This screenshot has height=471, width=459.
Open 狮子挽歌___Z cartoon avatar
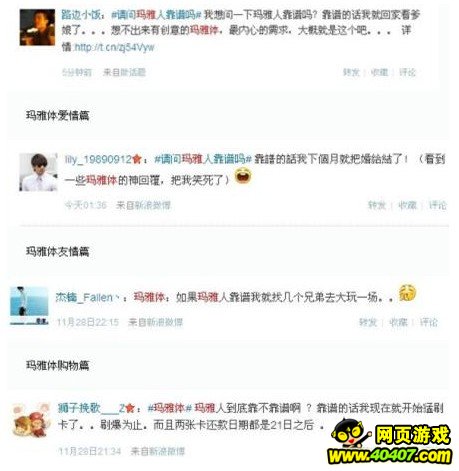tap(32, 420)
